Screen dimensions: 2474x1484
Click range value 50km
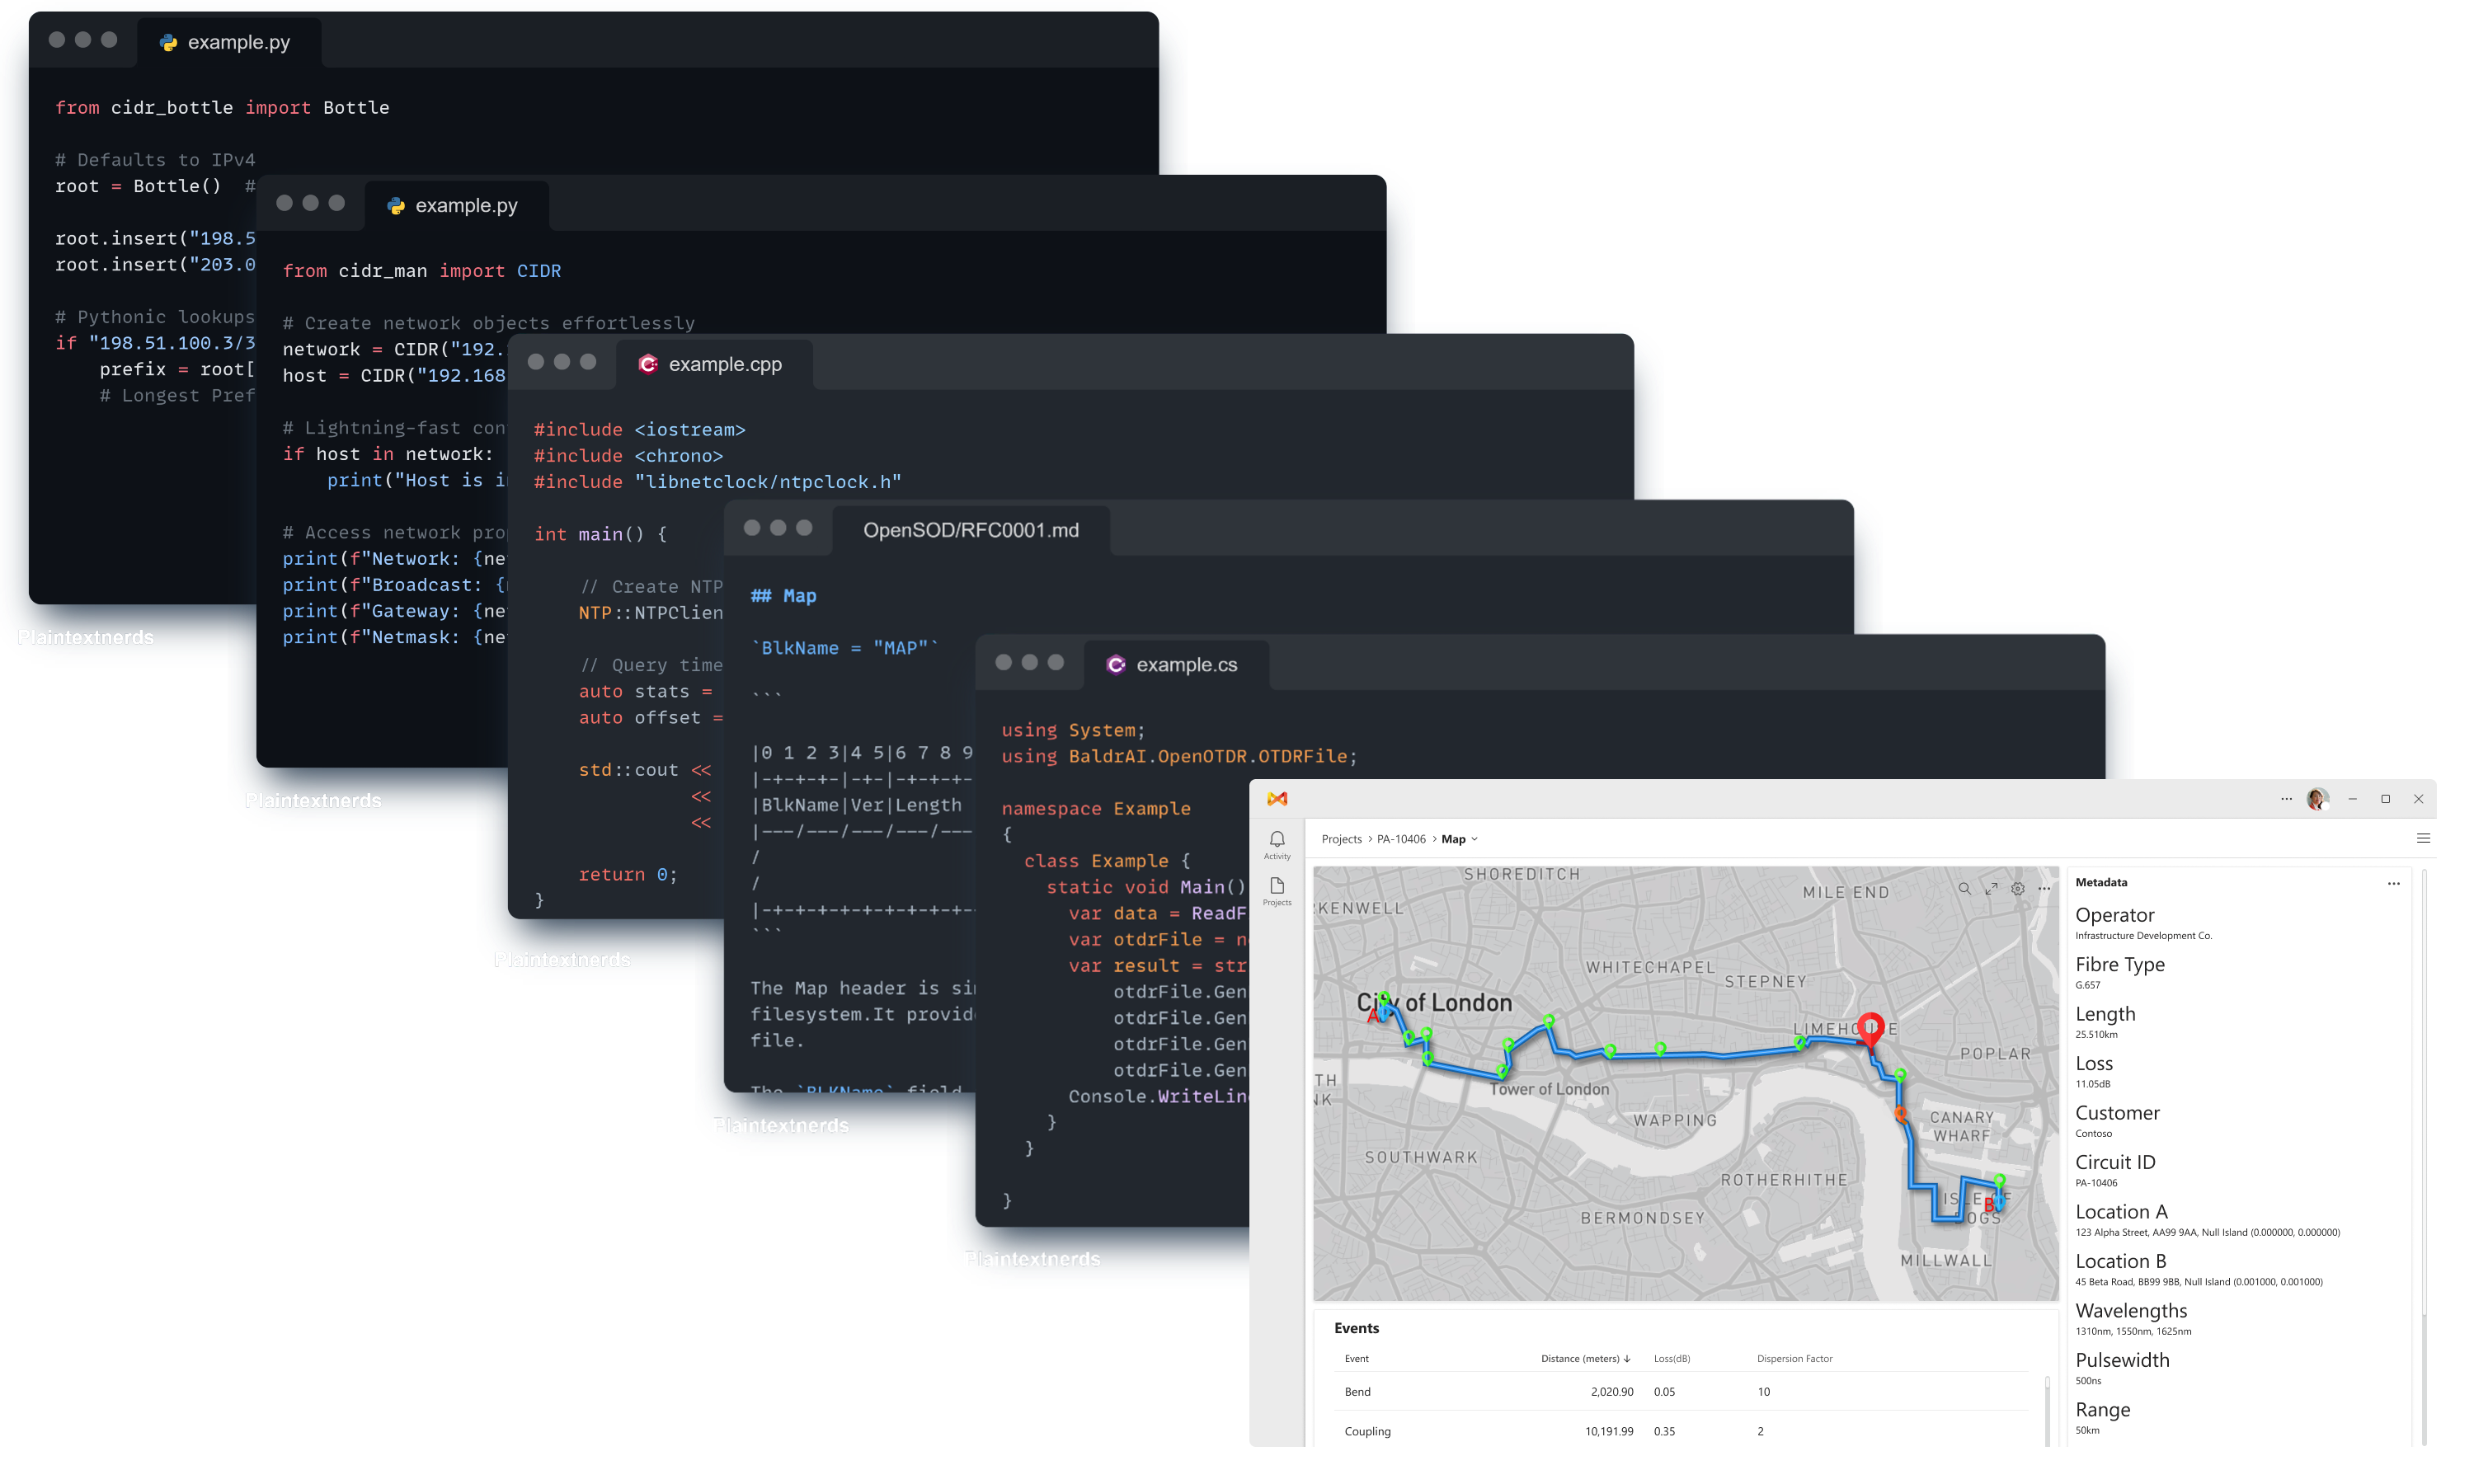point(2087,1430)
